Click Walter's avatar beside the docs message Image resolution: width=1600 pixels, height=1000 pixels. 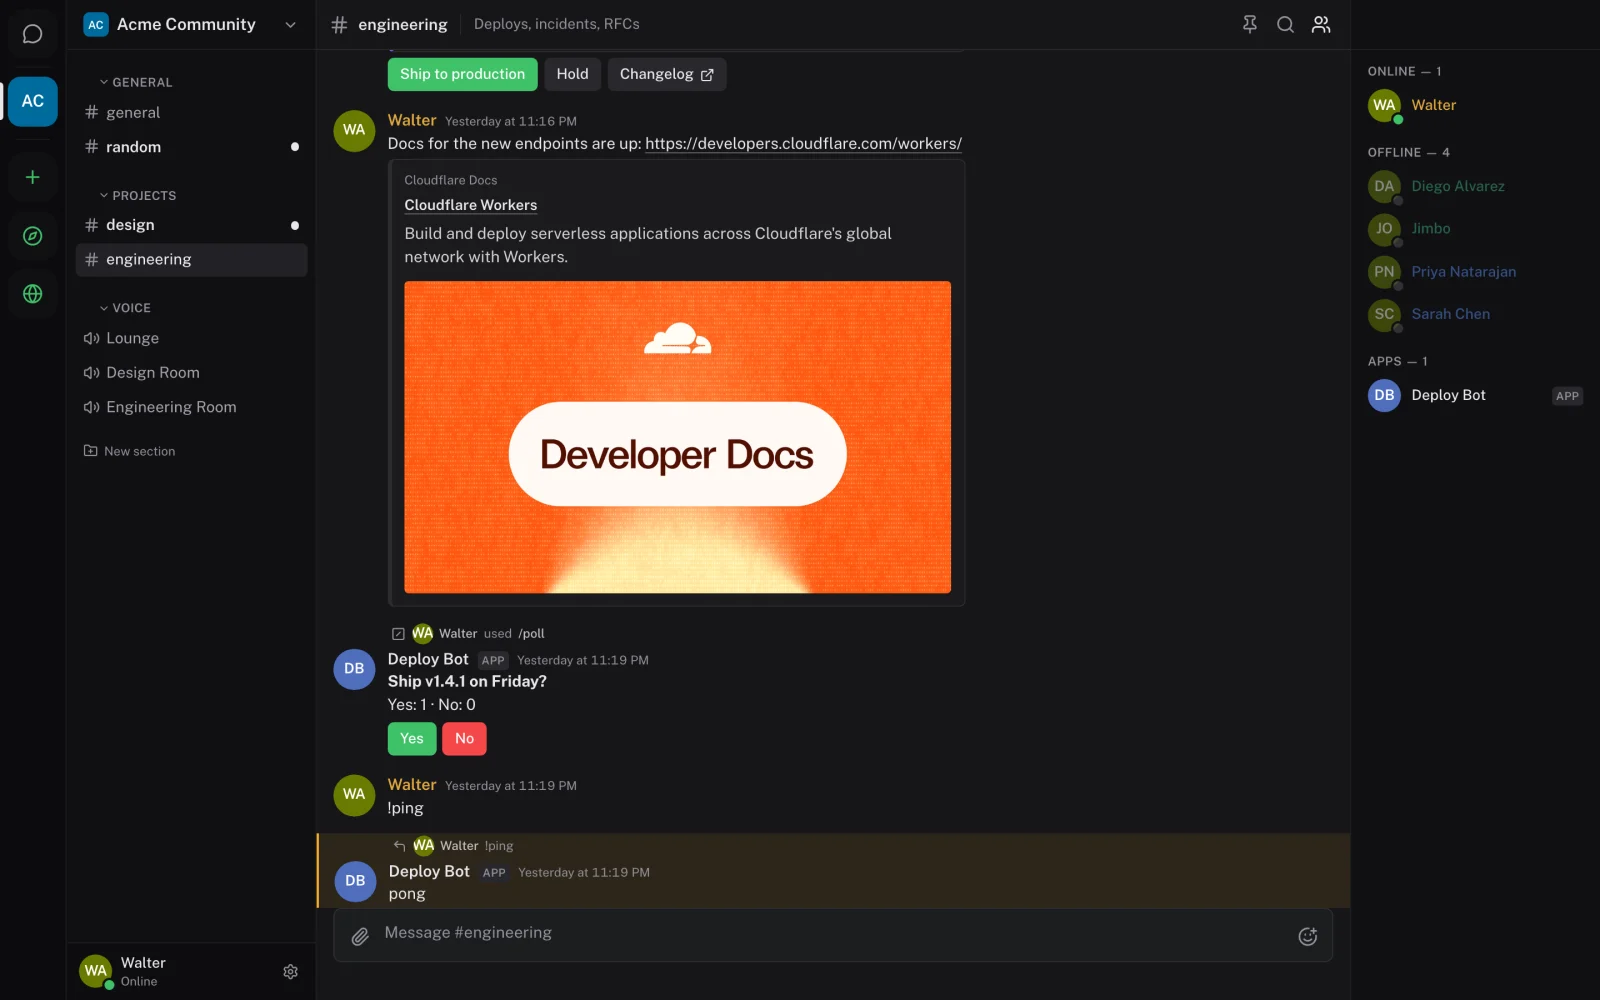[x=354, y=130]
